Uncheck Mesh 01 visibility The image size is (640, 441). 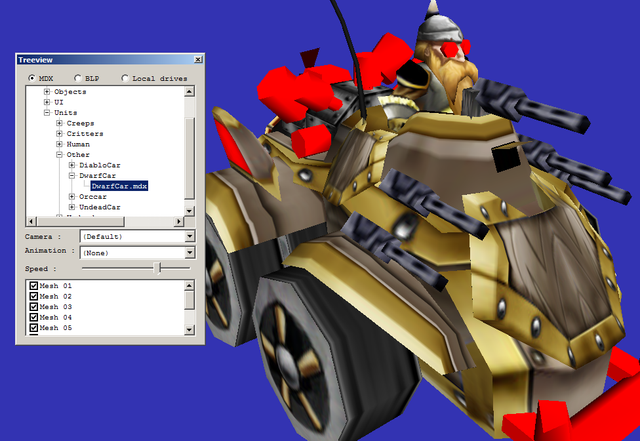34,286
